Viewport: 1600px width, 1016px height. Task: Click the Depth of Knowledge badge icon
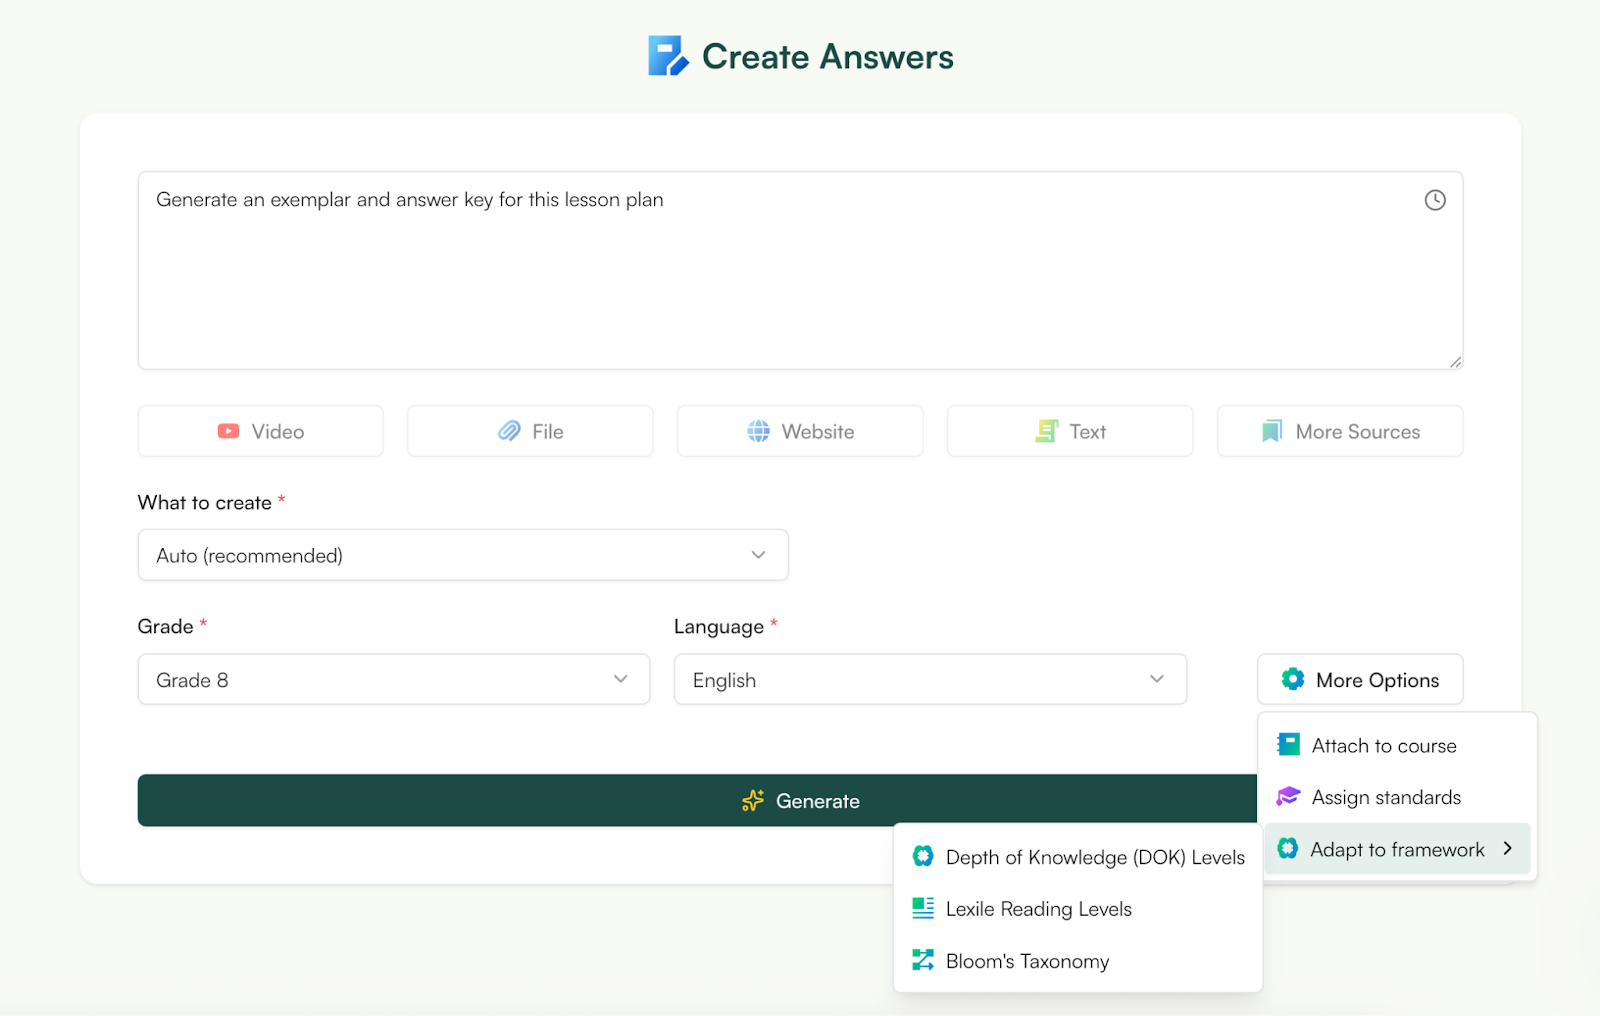coord(921,856)
